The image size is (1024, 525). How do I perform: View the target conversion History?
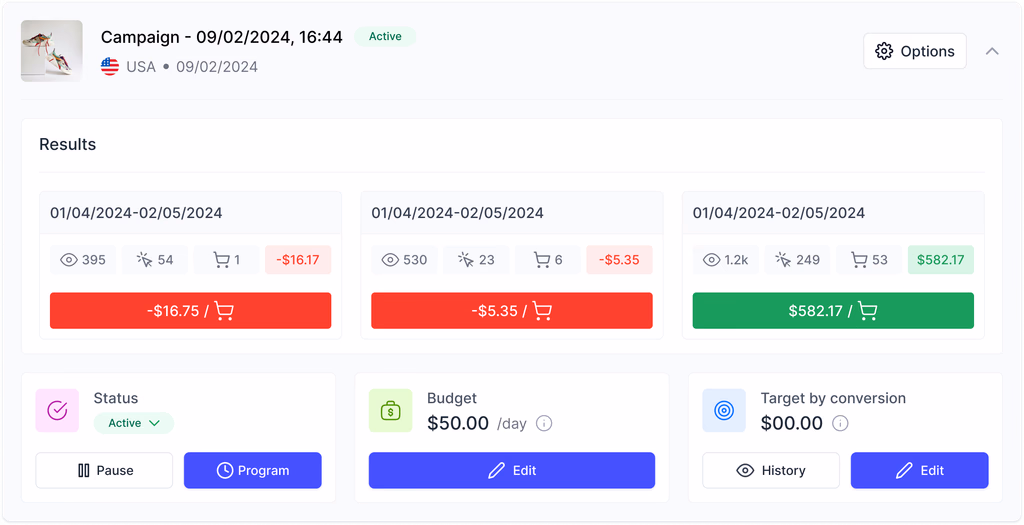[770, 470]
